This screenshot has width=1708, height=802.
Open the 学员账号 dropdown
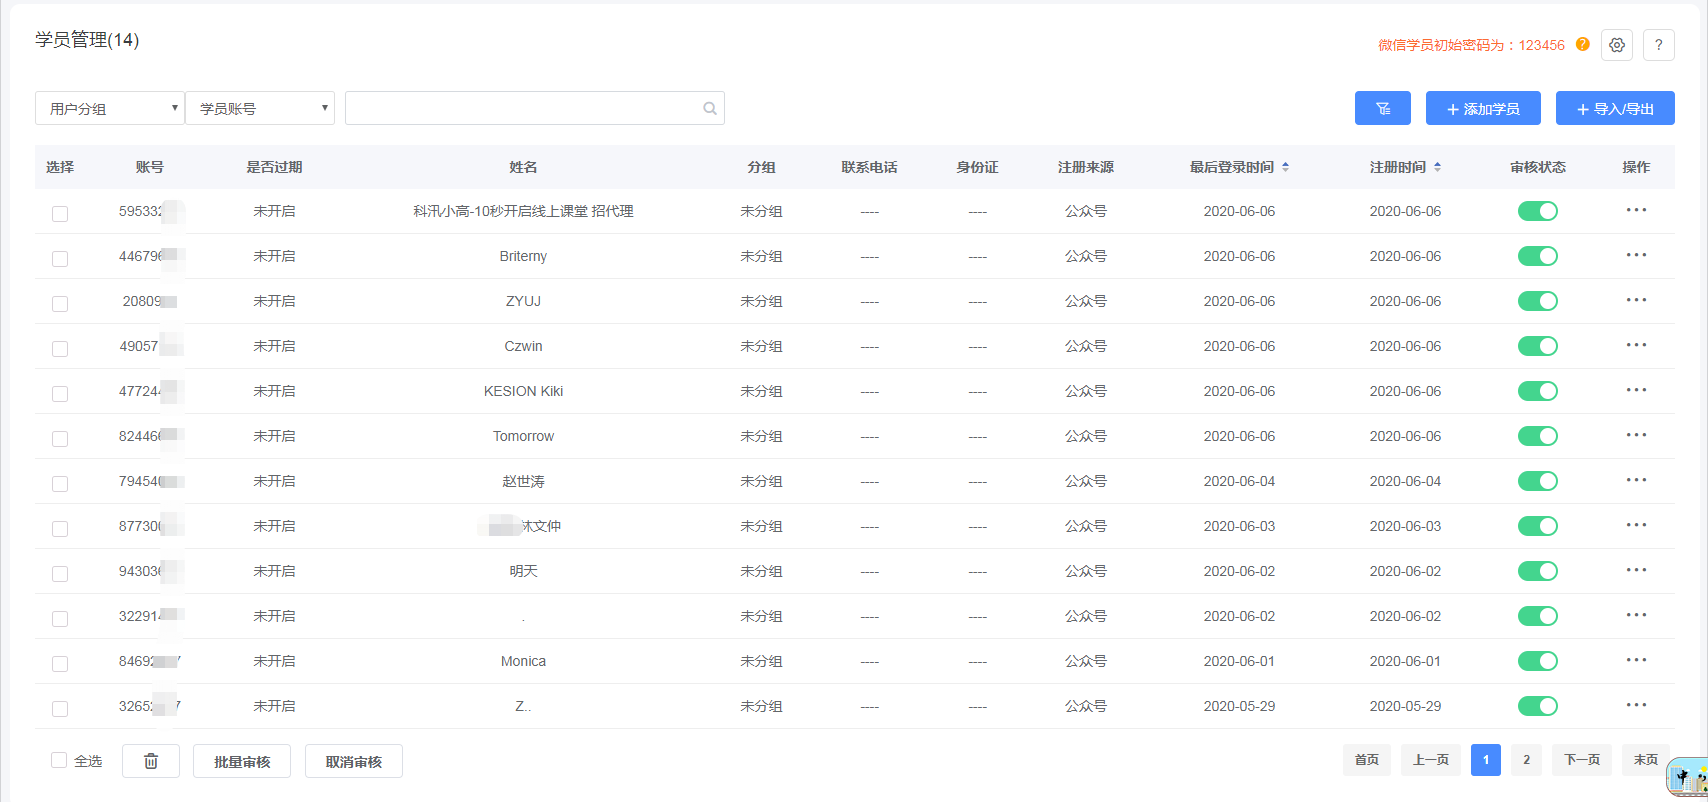[x=260, y=108]
